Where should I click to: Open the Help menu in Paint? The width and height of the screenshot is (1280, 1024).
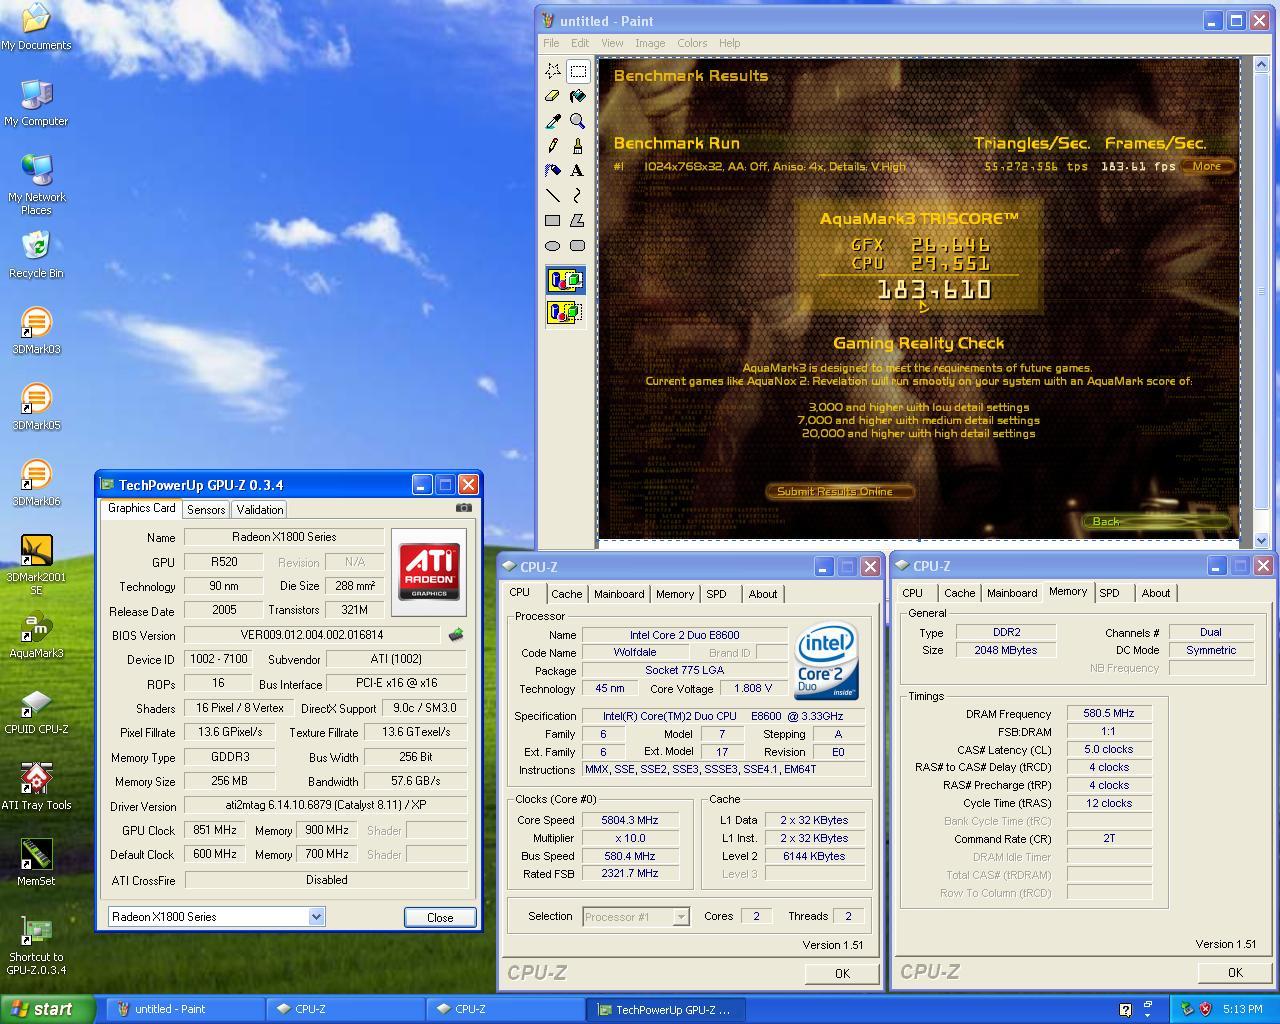[730, 43]
